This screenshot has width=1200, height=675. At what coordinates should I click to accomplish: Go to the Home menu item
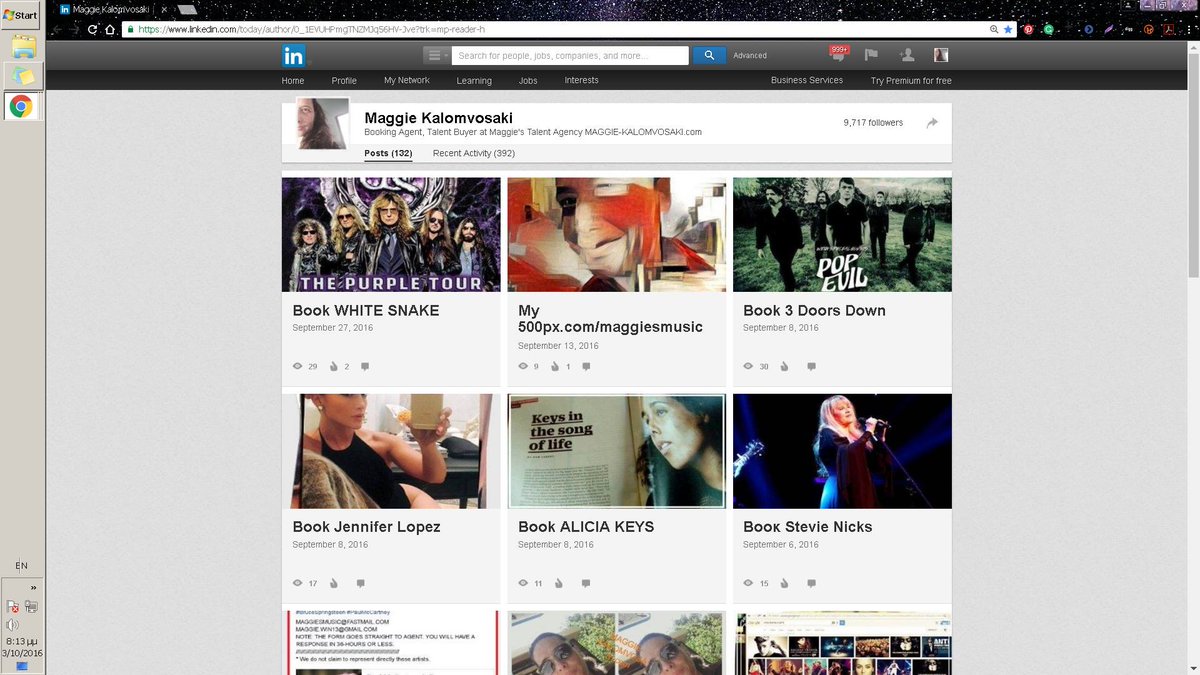click(x=293, y=80)
